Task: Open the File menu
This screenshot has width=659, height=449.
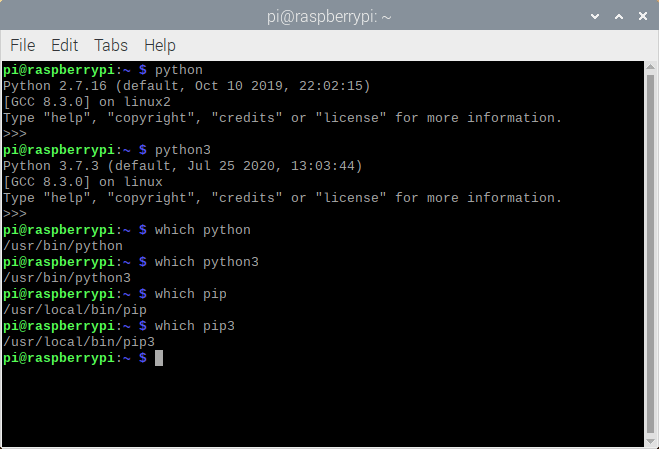Action: tap(23, 45)
